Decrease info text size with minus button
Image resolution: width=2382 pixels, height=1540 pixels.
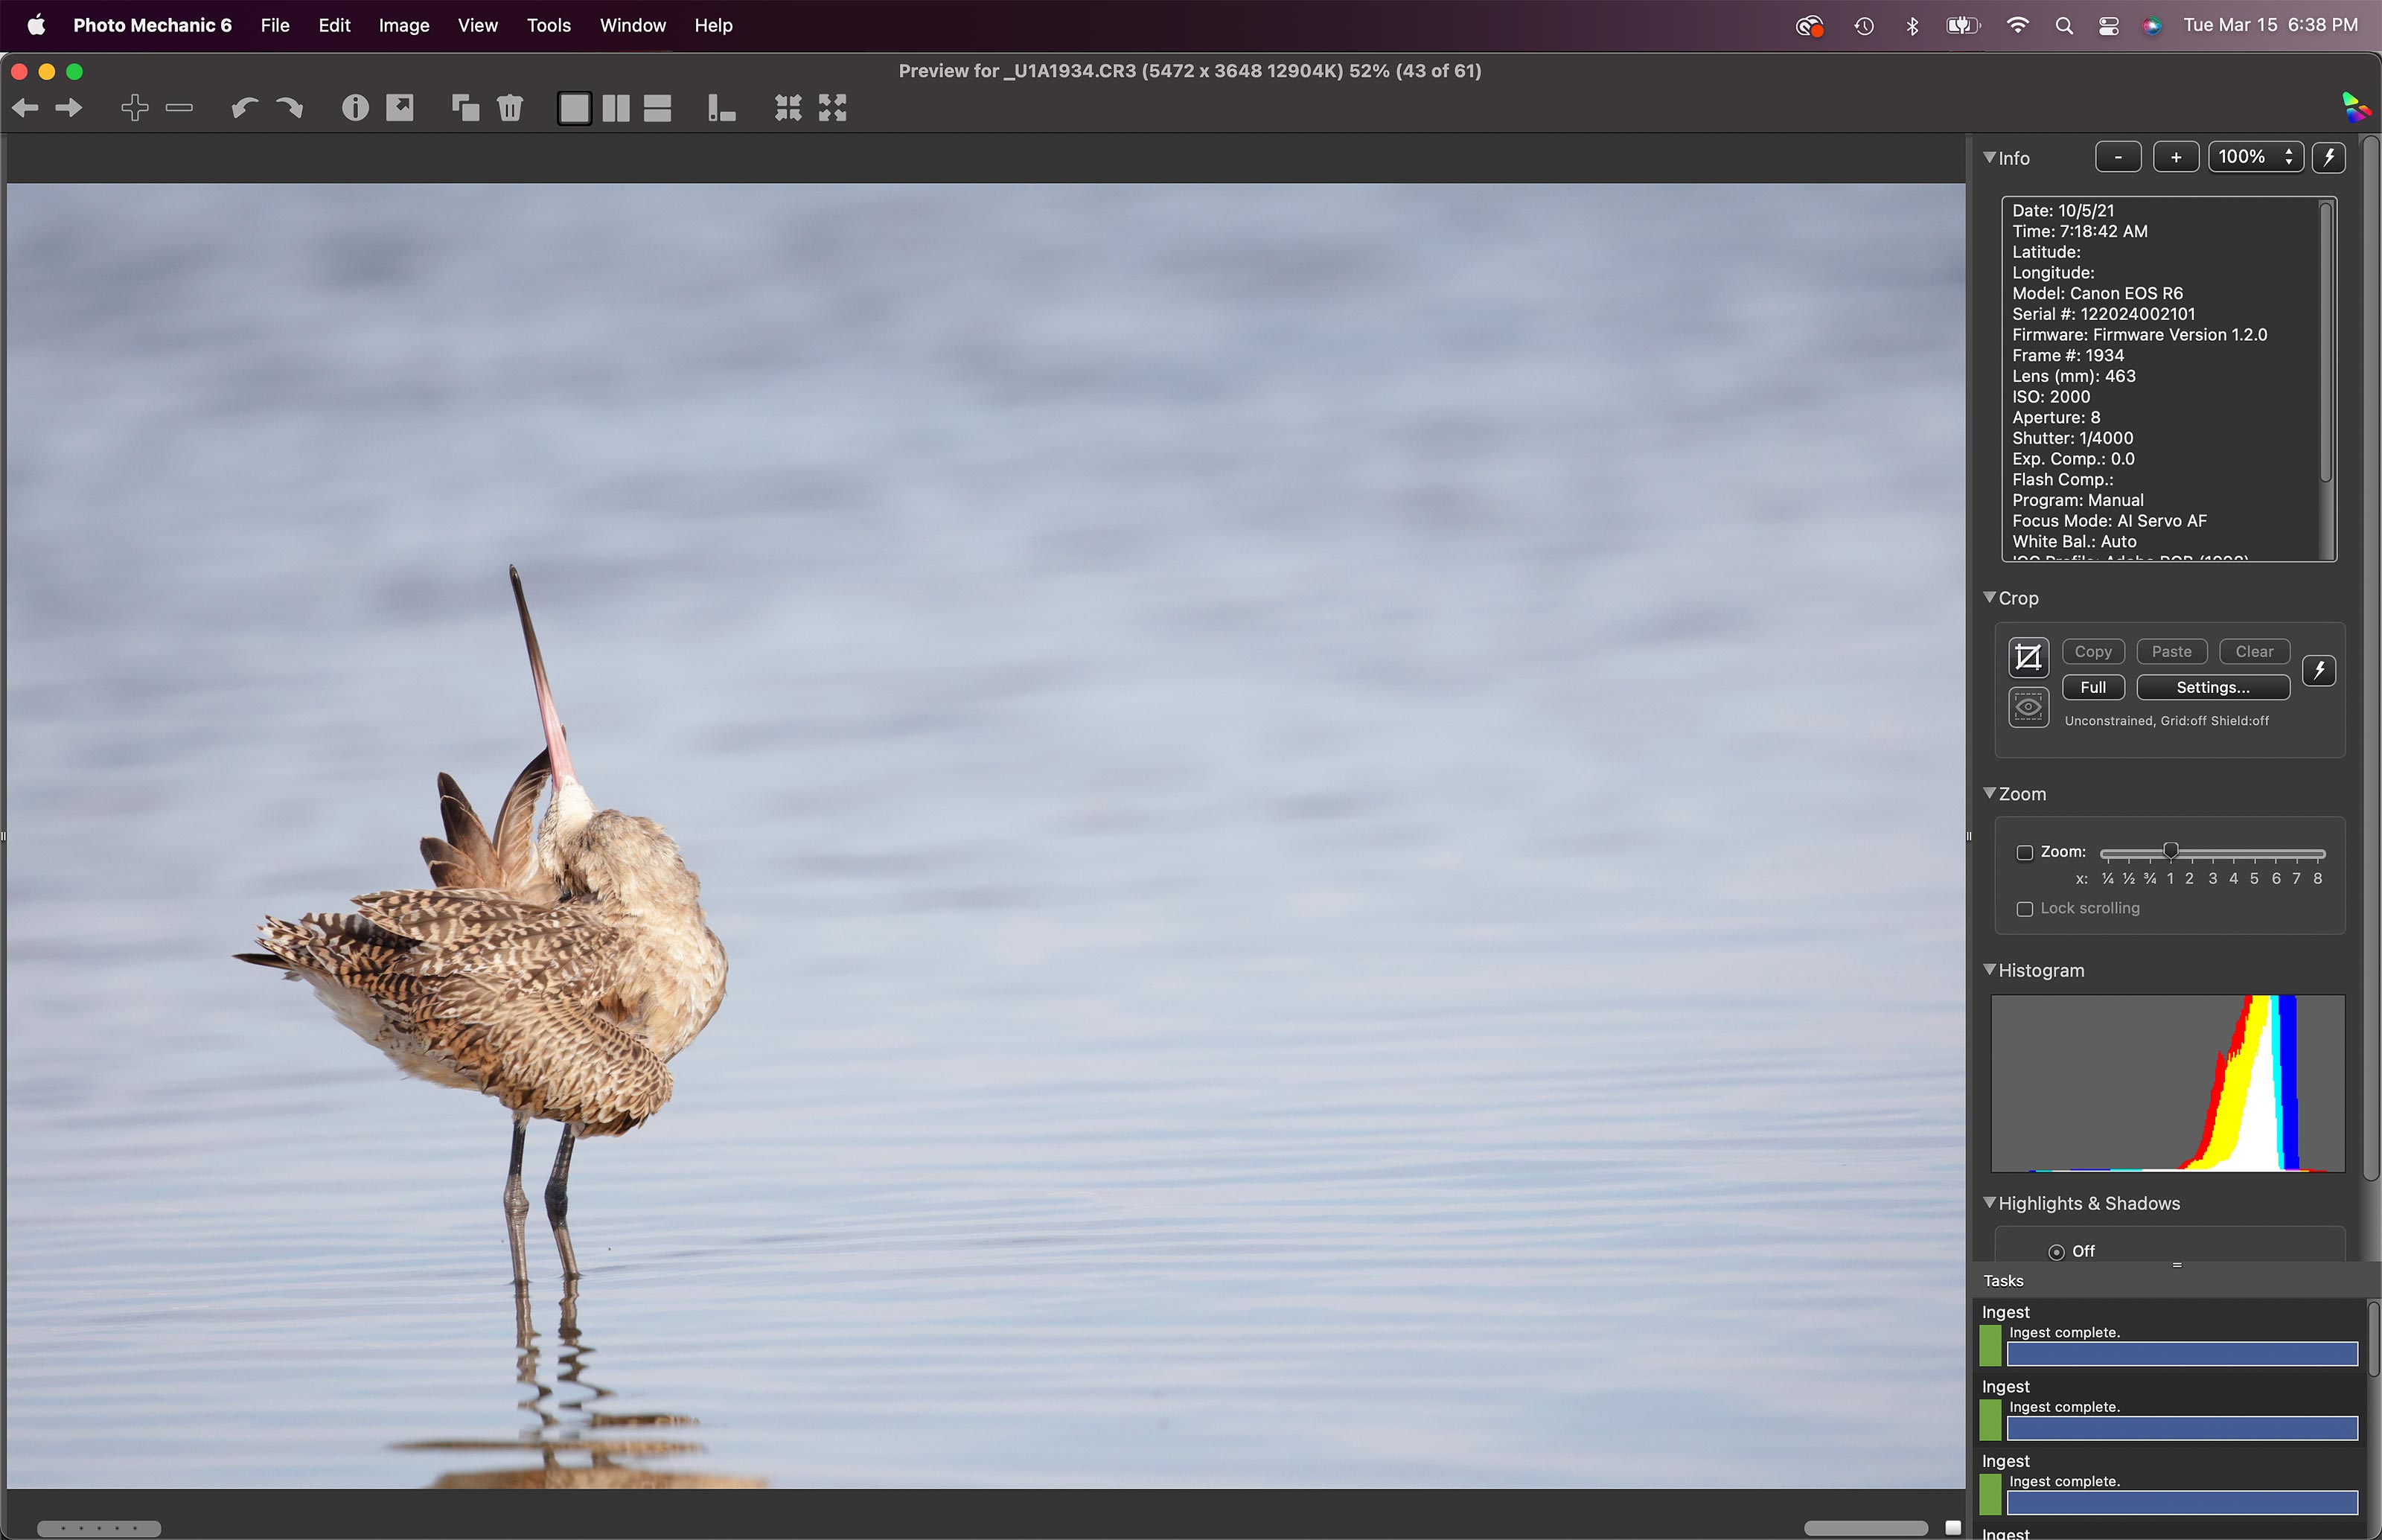[x=2118, y=157]
